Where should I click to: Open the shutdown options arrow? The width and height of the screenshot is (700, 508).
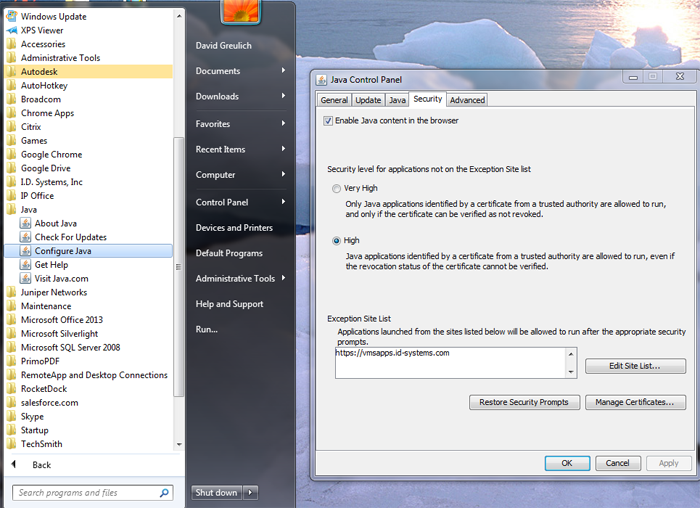point(251,492)
